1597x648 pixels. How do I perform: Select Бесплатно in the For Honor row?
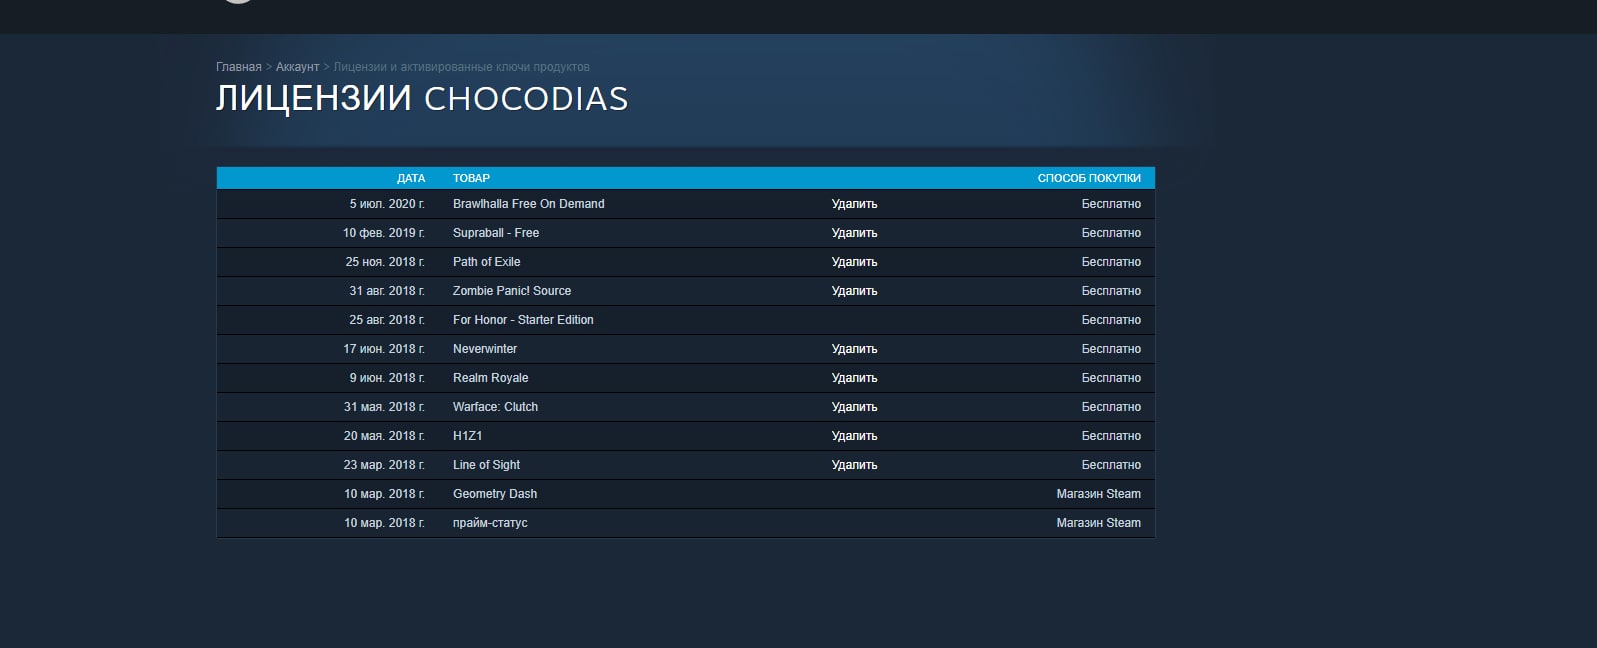coord(1111,320)
